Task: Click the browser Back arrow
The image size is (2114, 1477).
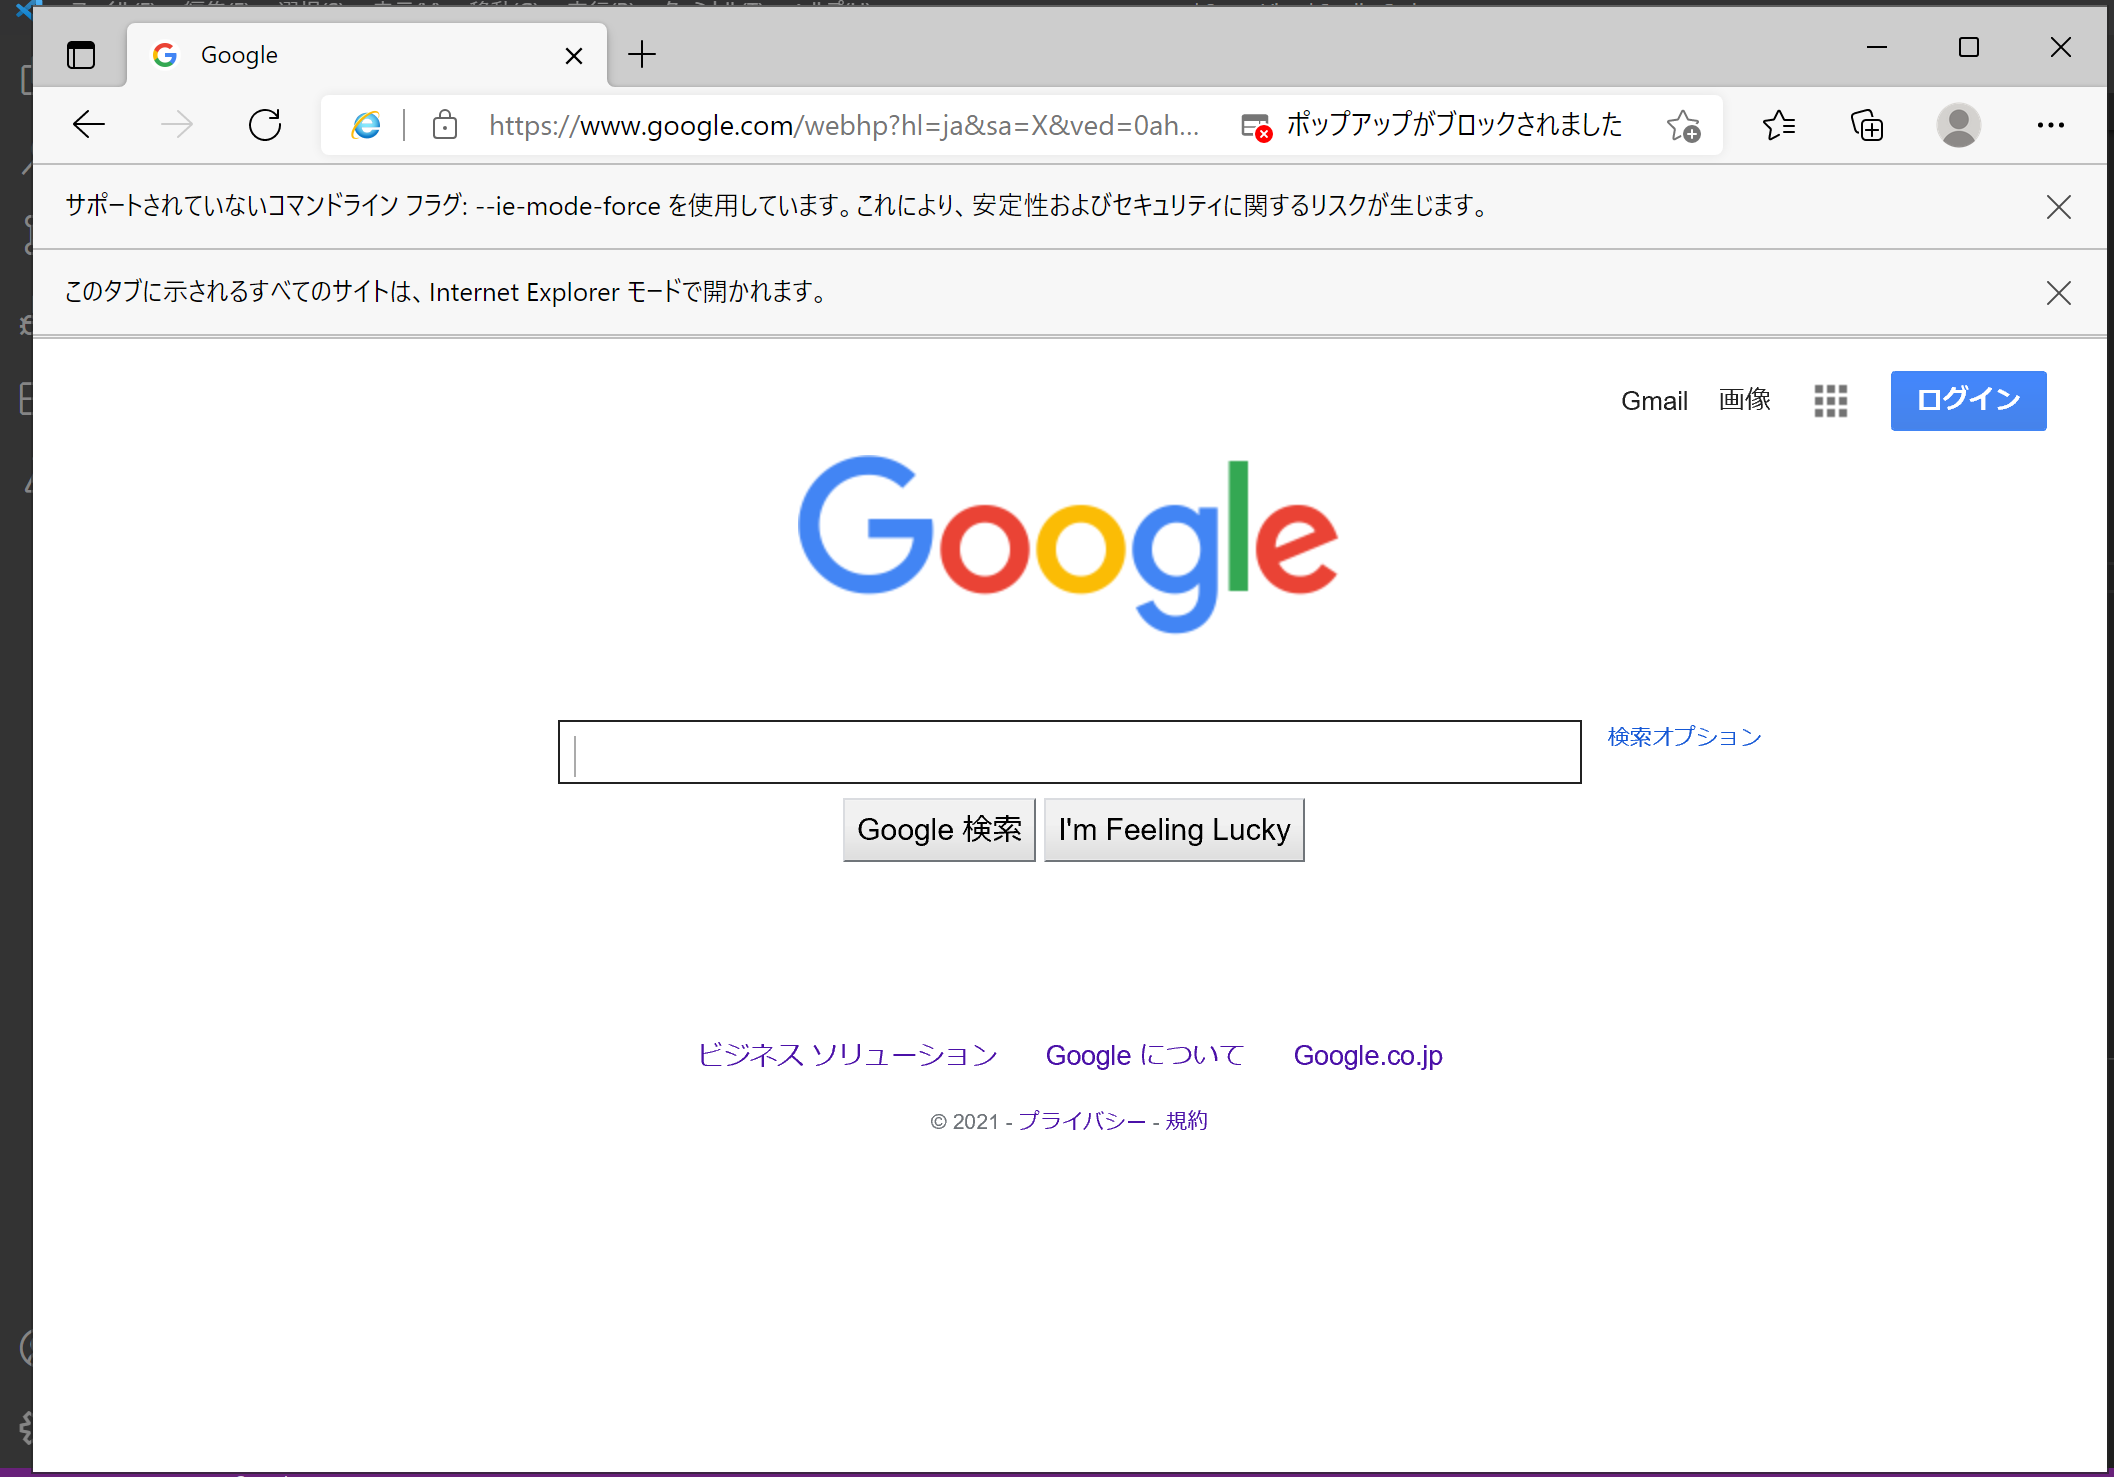Action: 89,125
